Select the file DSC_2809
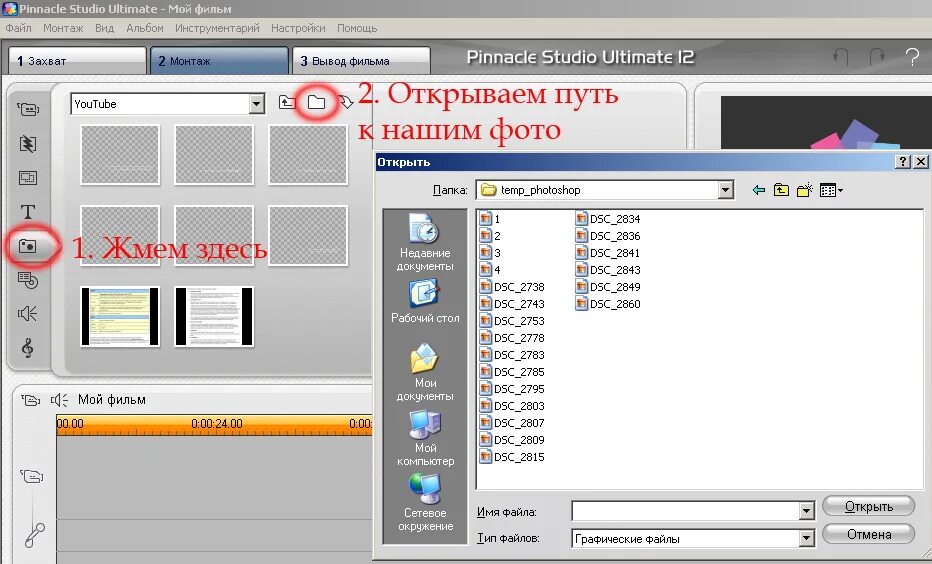 coord(512,440)
